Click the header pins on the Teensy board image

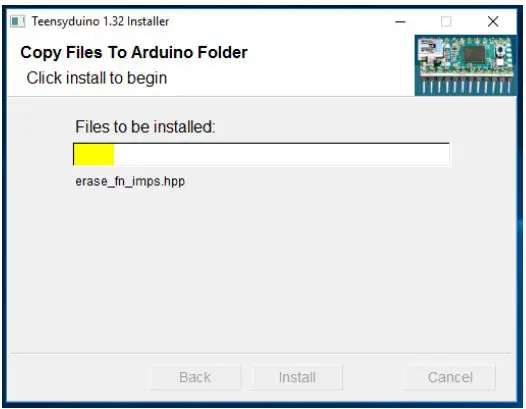[x=466, y=85]
